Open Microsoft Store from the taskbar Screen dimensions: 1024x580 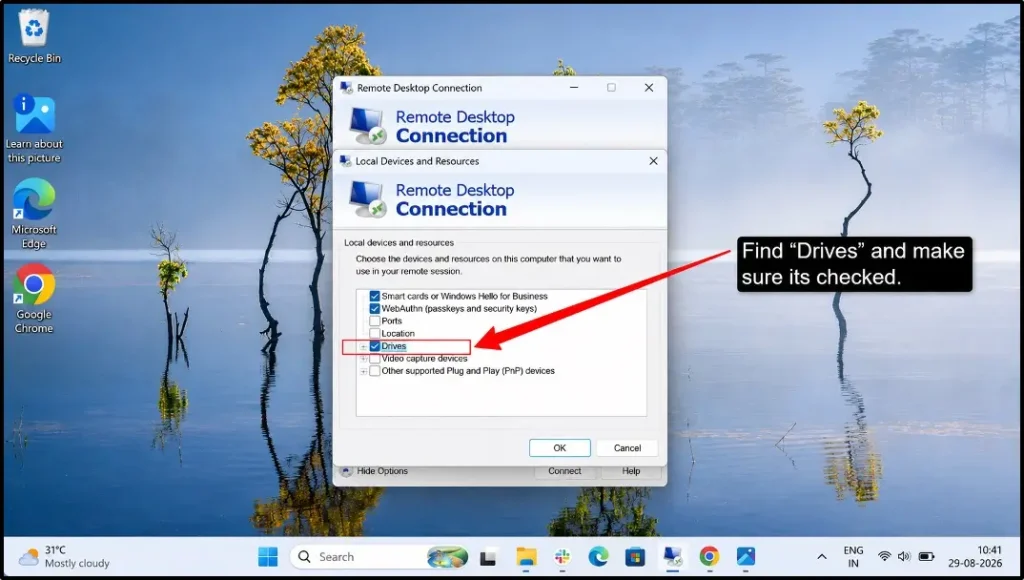tap(635, 557)
